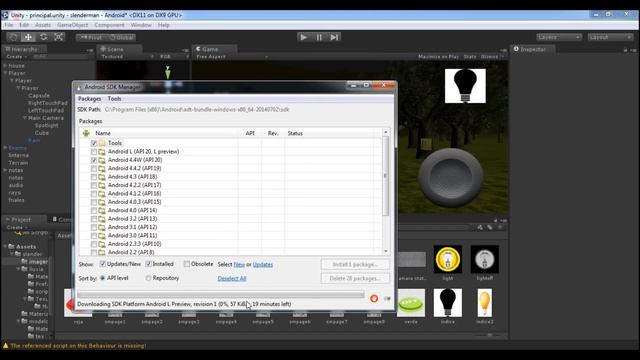Select the Assets folder in Project panel
Screen dimensions: 640x360
click(x=22, y=247)
